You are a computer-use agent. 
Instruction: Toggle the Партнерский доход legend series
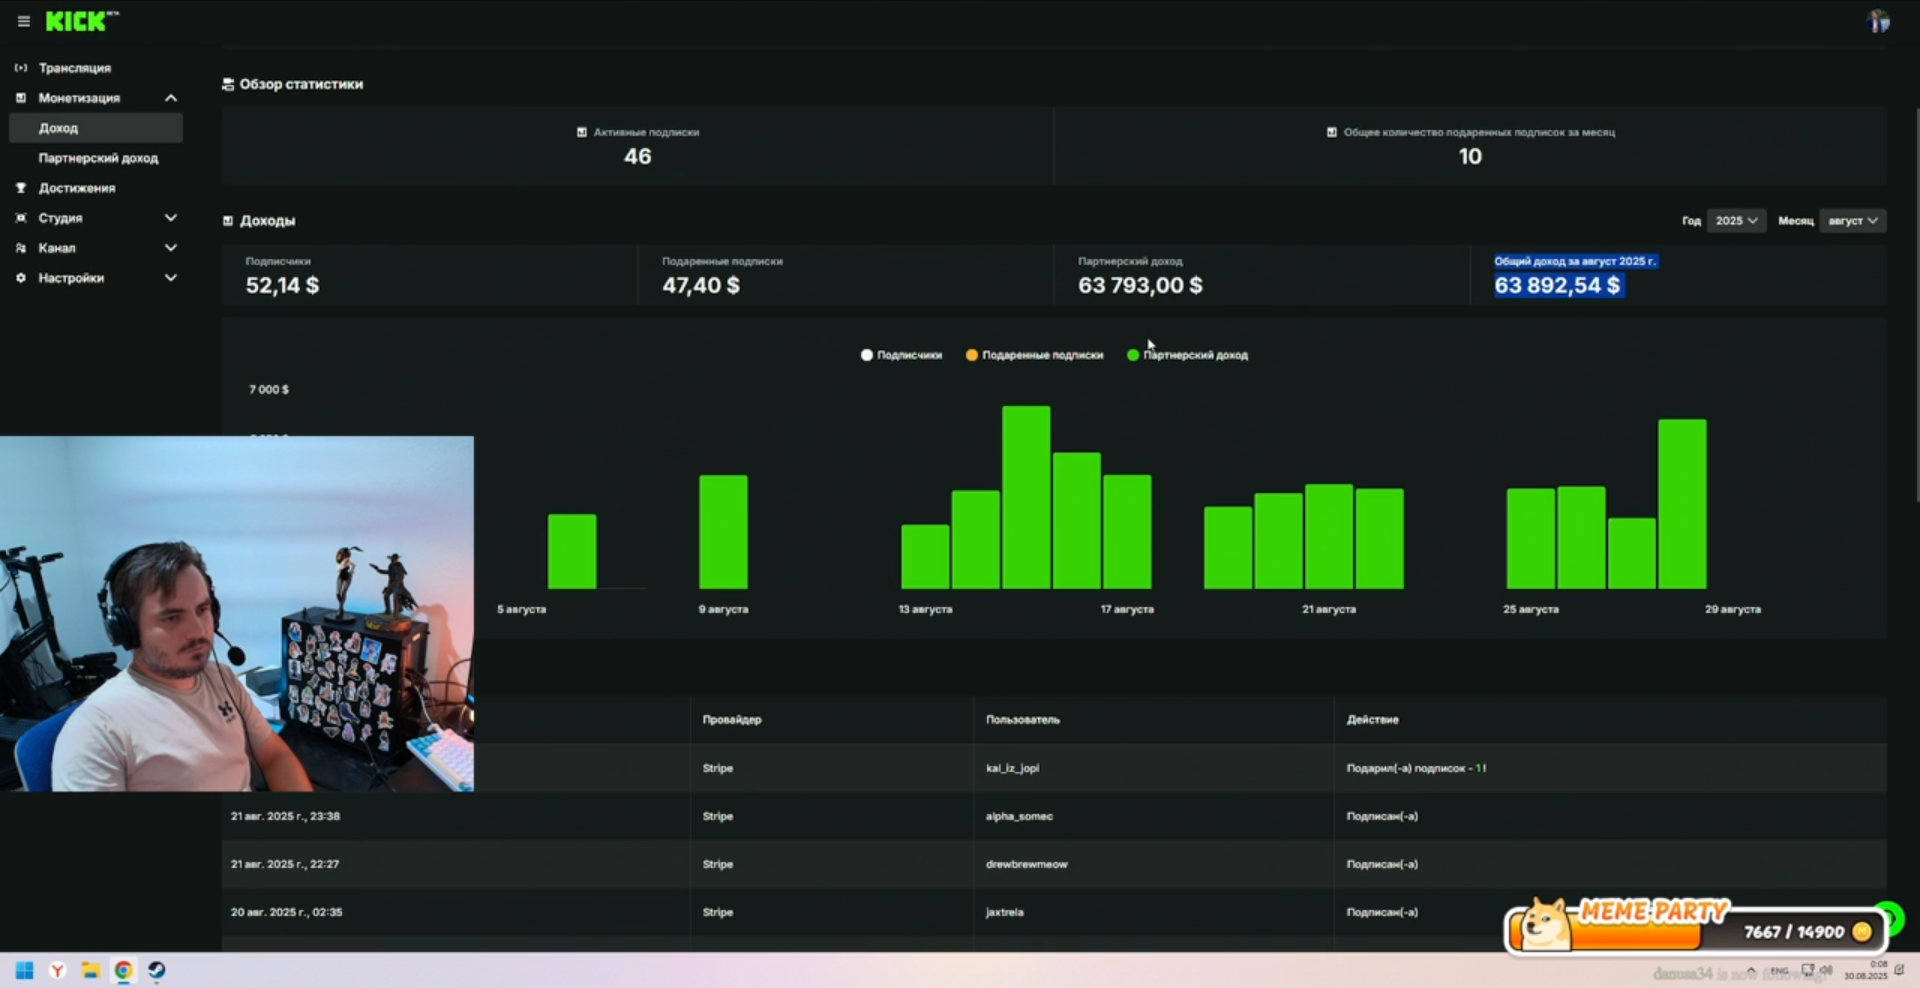[x=1187, y=355]
